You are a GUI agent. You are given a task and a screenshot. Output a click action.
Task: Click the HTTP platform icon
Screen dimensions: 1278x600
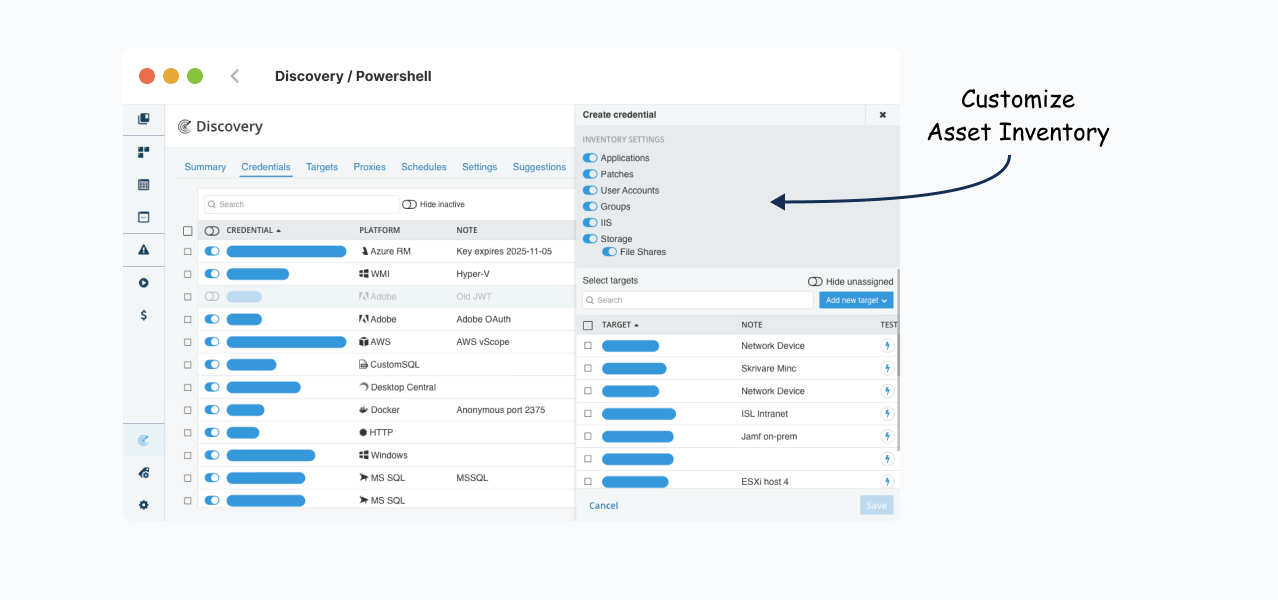pyautogui.click(x=364, y=433)
